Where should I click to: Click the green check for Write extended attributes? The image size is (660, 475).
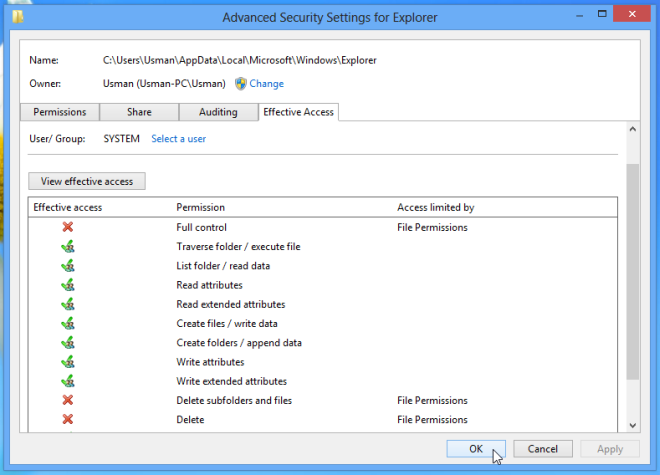coord(67,381)
